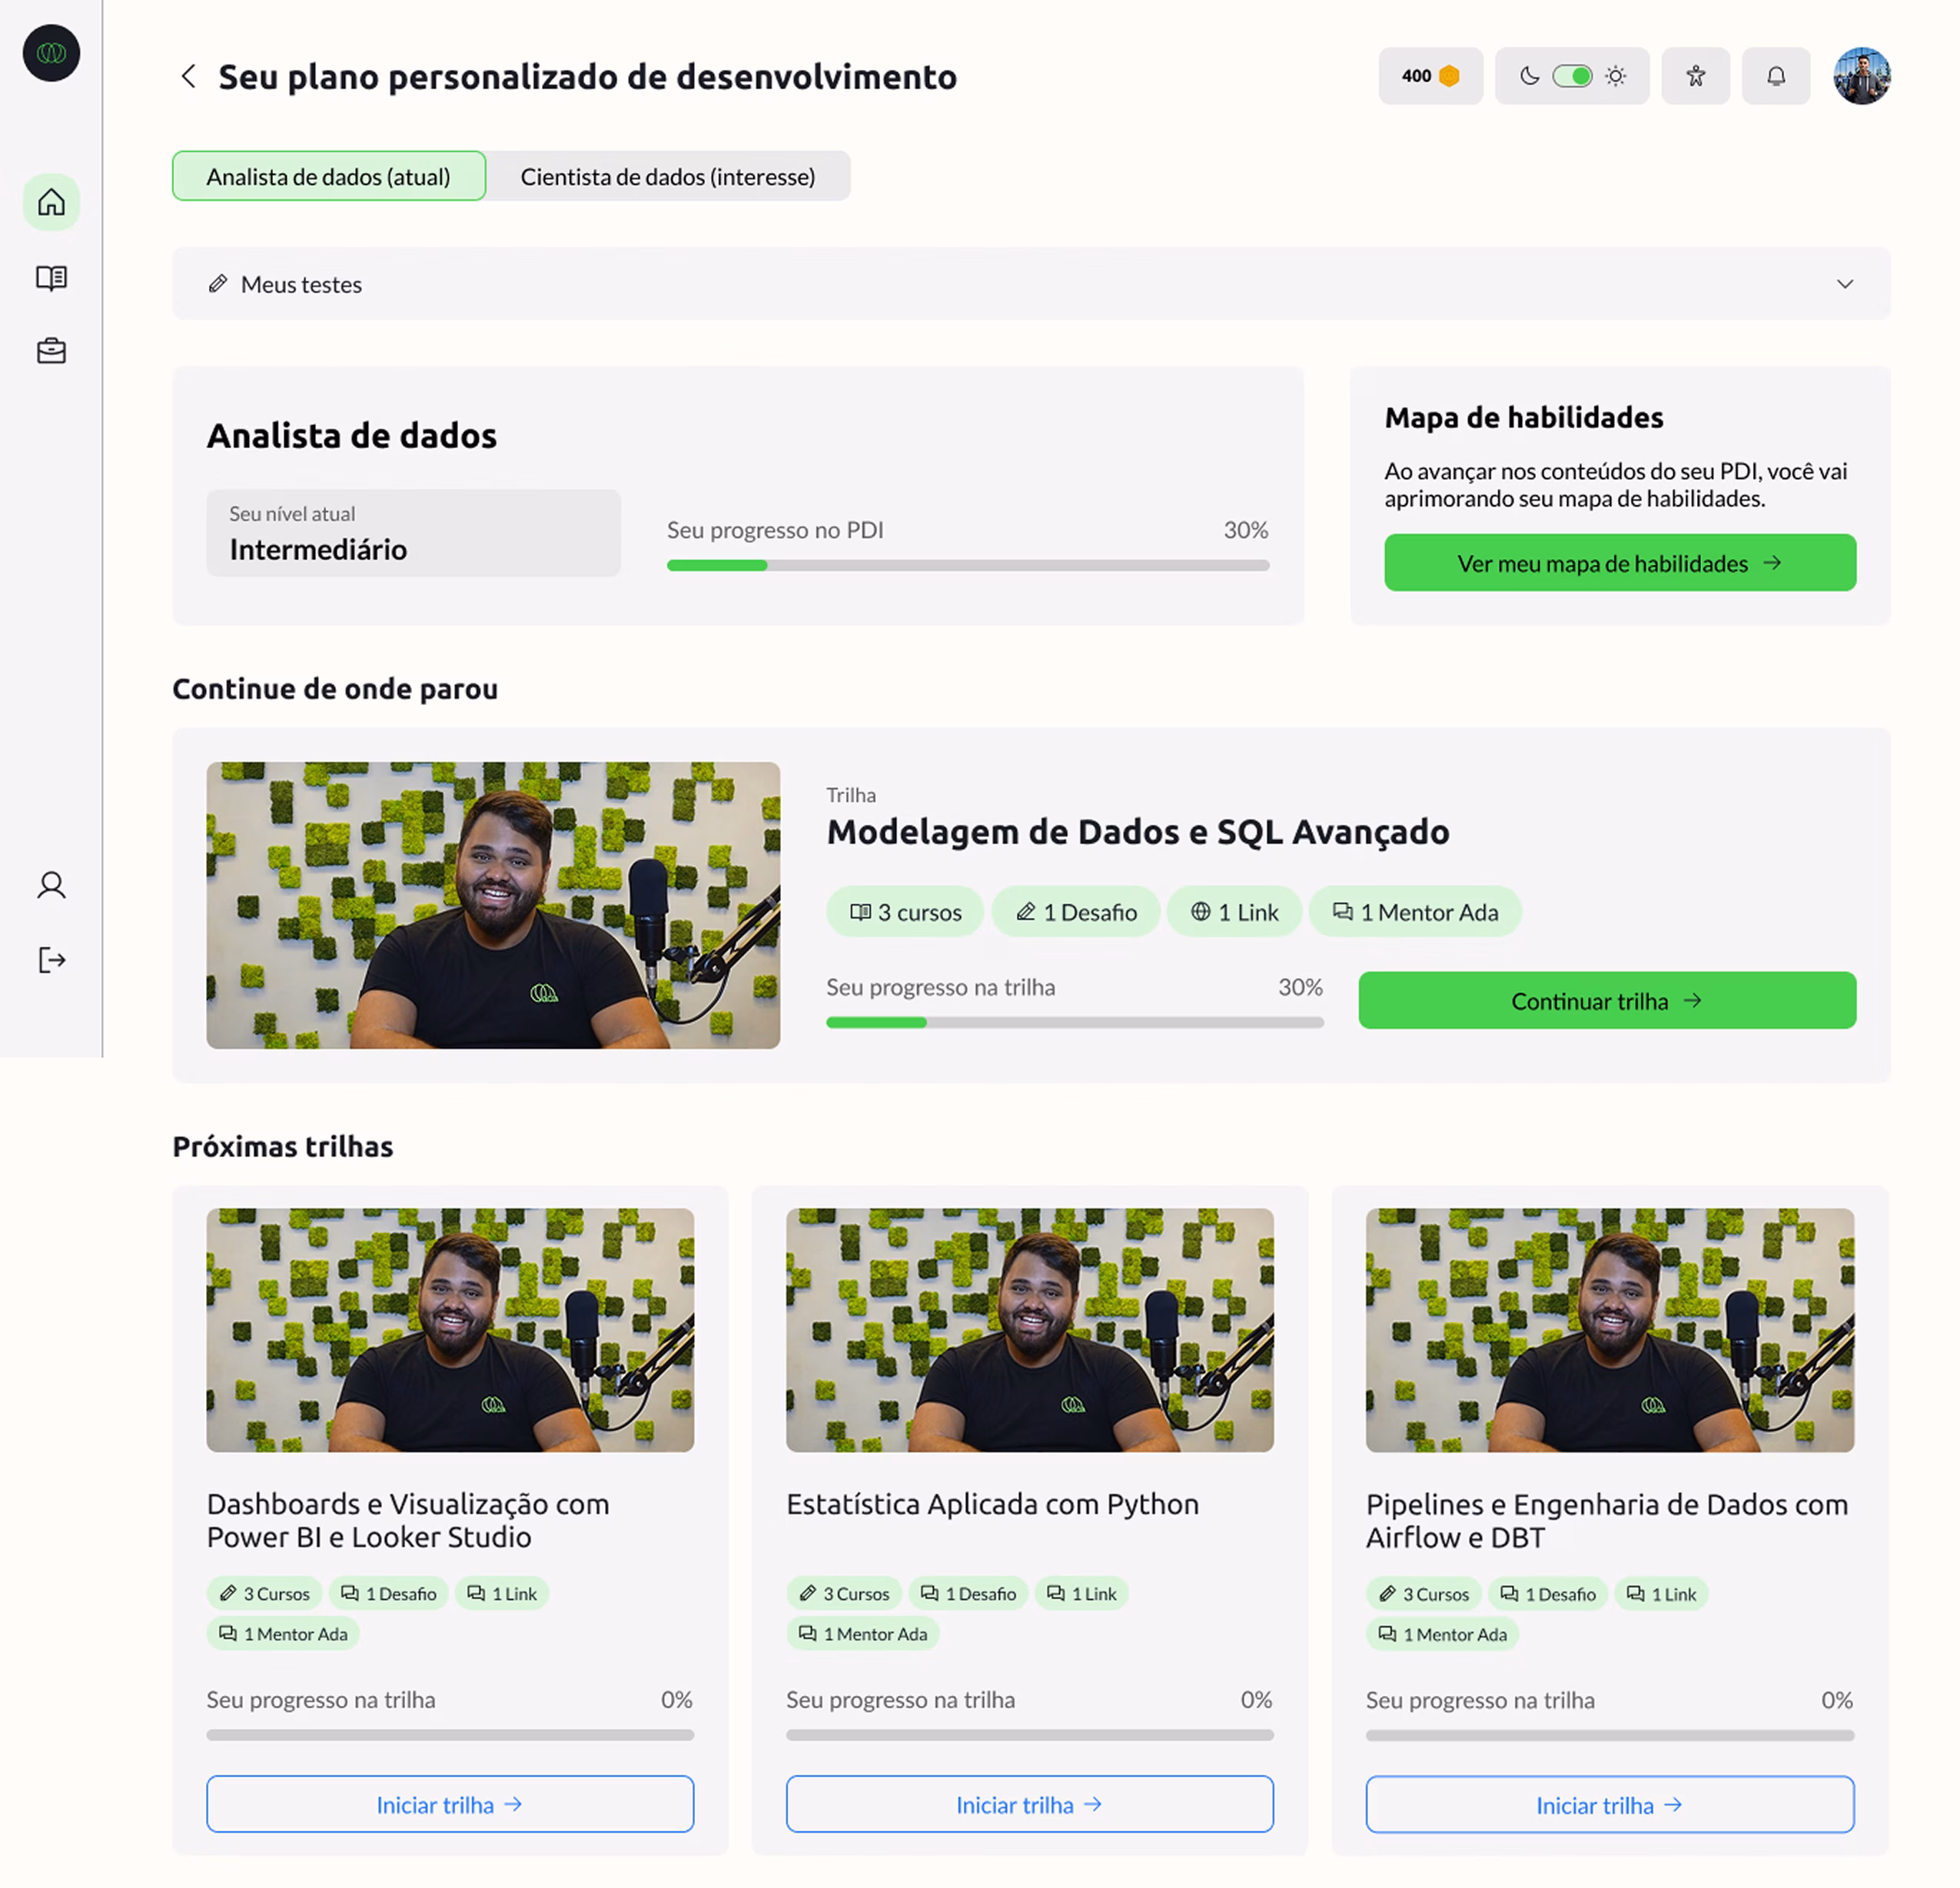Start the Estatística Aplicada com Python trilha
Viewport: 1960px width, 1888px height.
click(1029, 1804)
